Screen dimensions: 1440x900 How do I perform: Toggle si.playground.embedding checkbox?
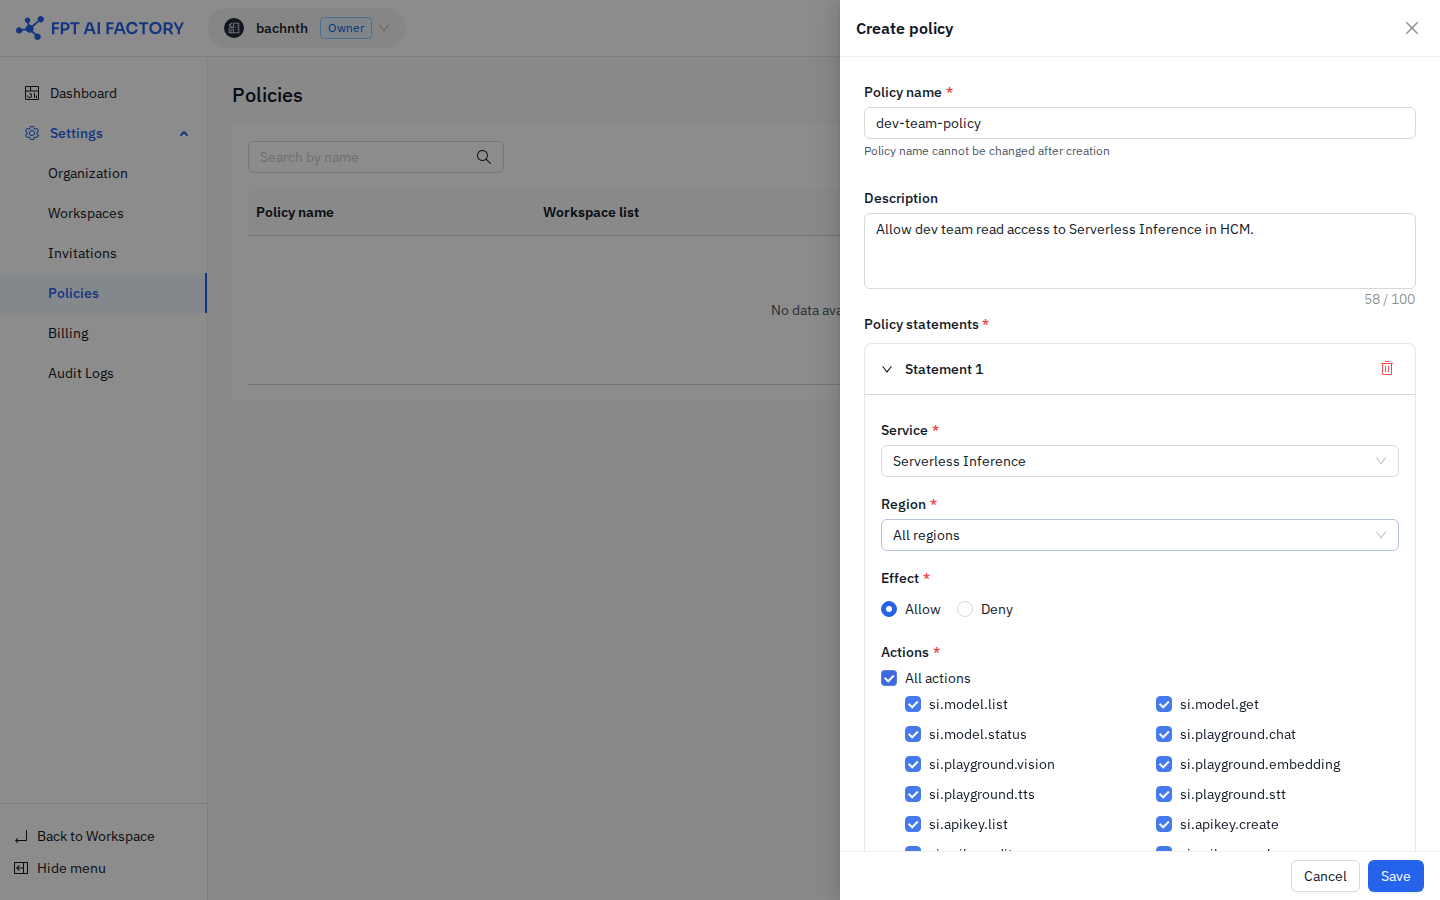click(1164, 764)
